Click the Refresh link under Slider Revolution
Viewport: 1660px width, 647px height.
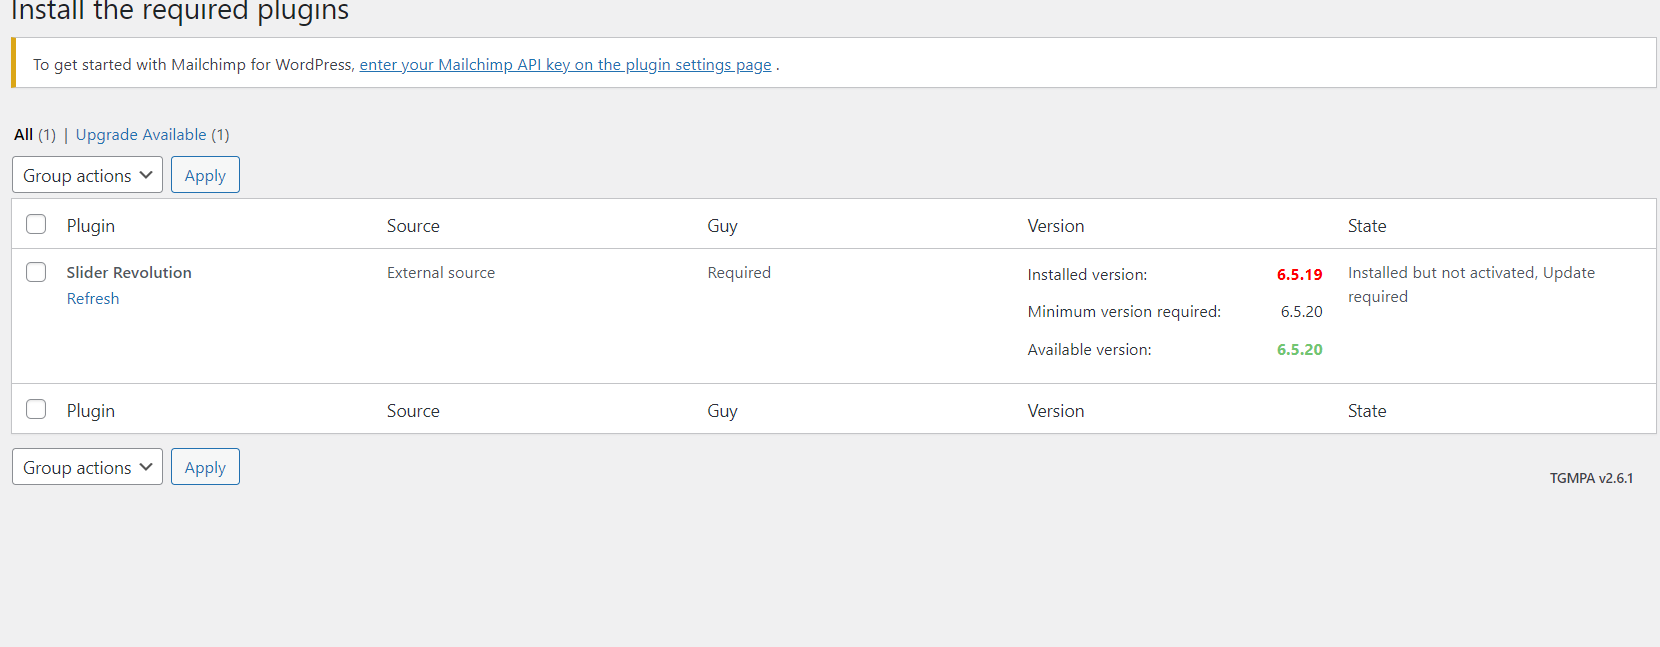[x=93, y=299]
